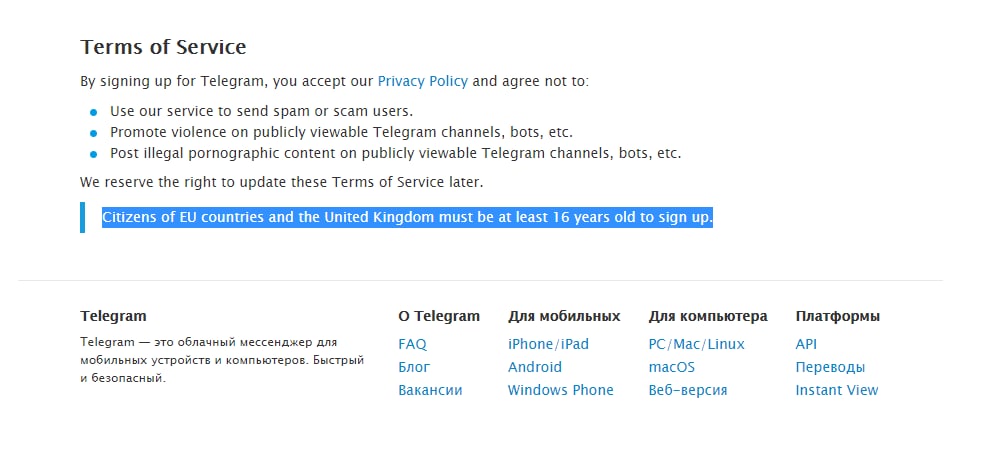Open the macOS link
Viewport: 1001px width, 473px height.
(672, 367)
